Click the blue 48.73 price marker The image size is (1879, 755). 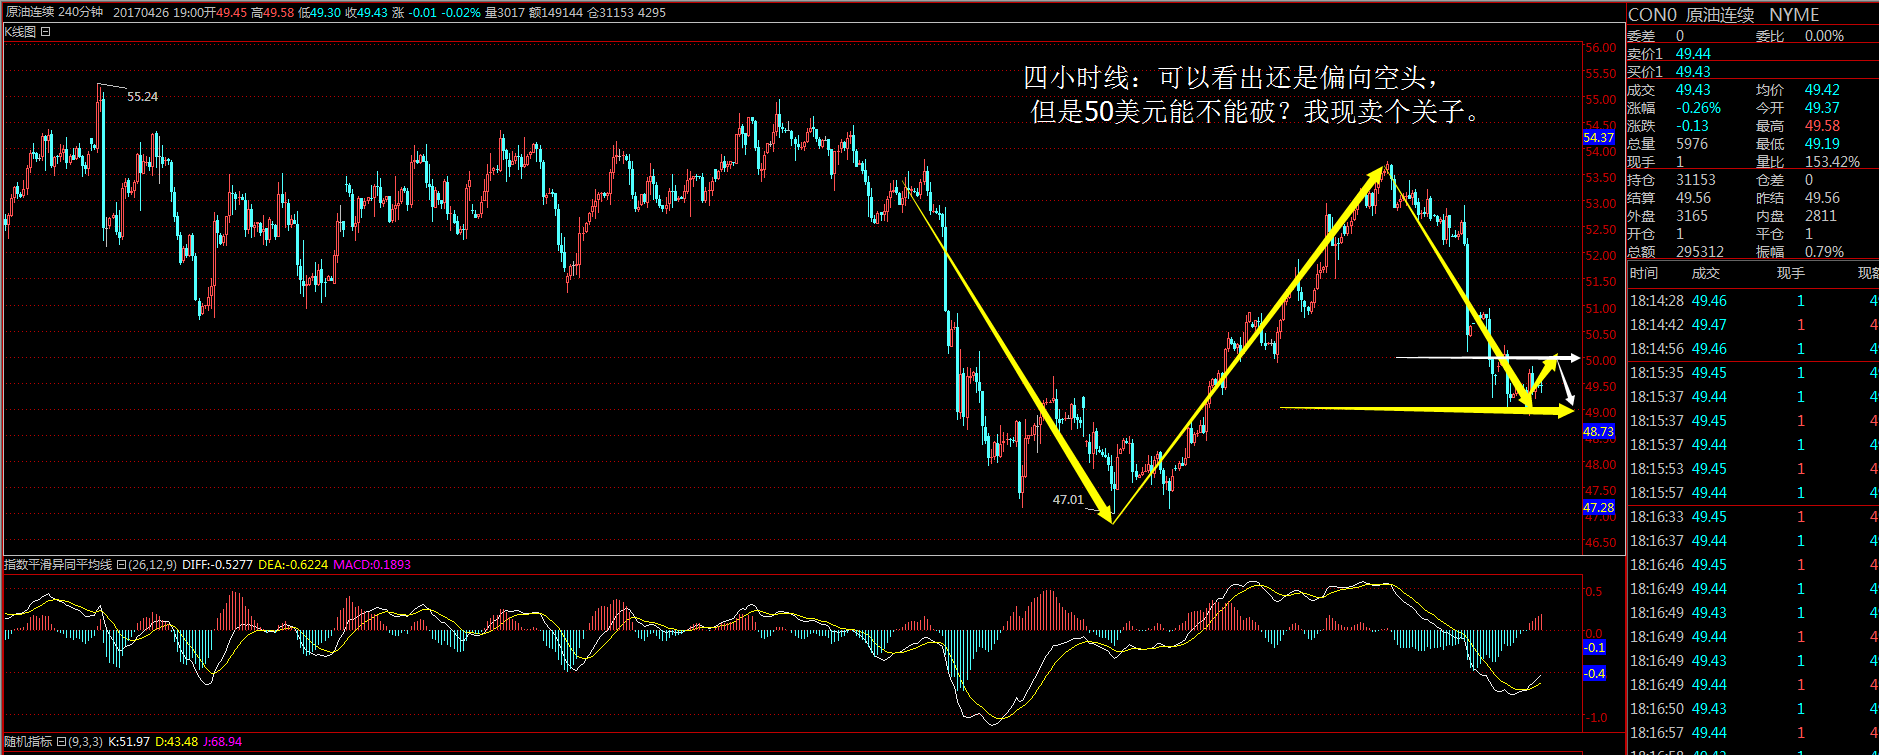[x=1598, y=432]
